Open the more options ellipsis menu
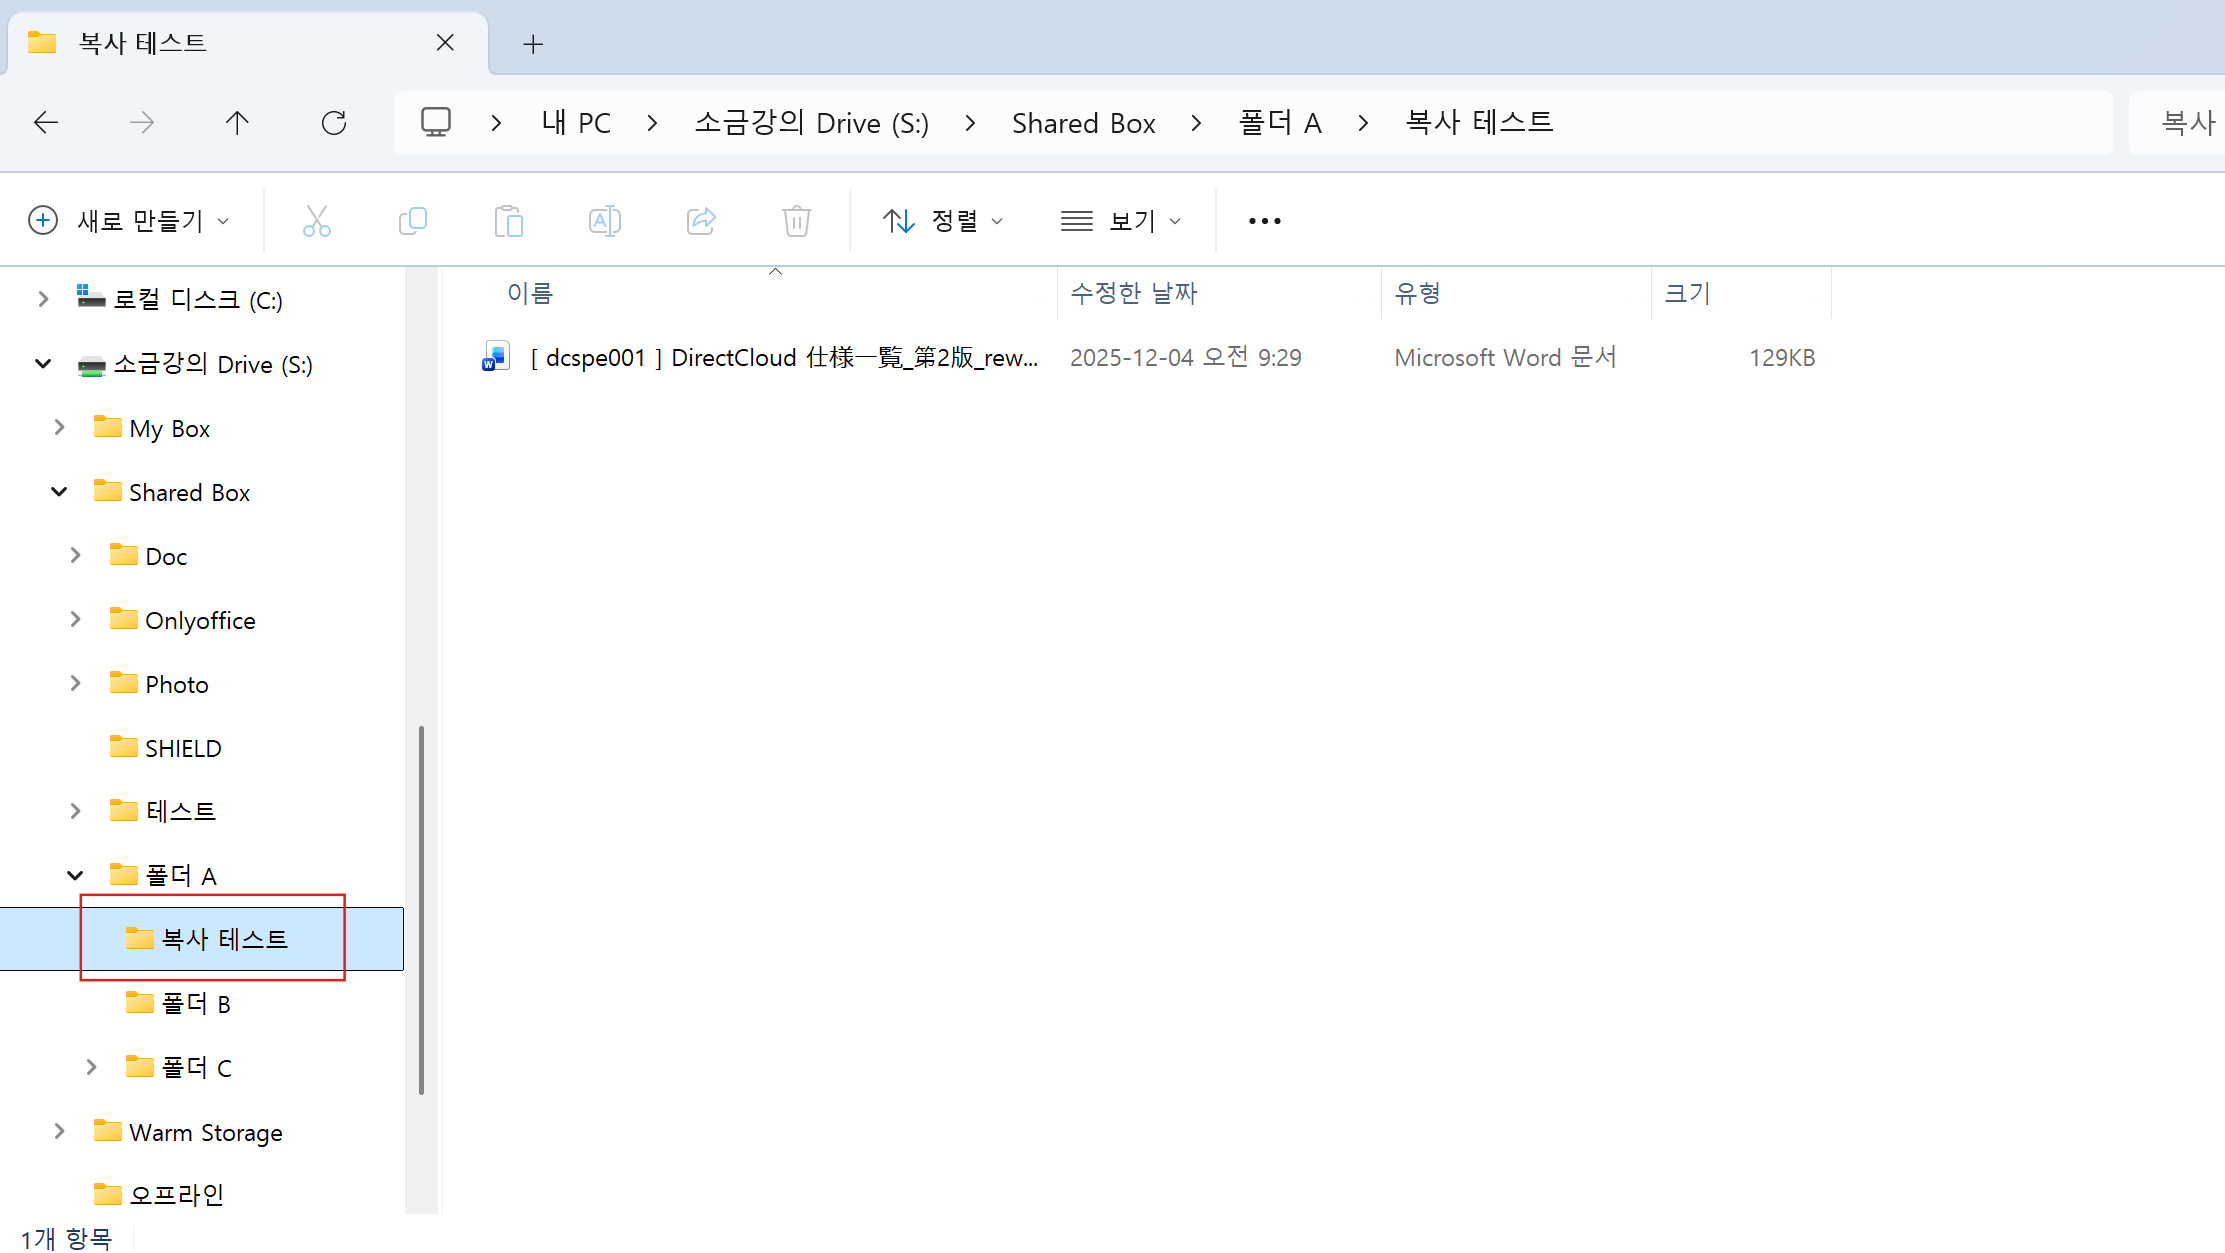This screenshot has width=2225, height=1253. click(1264, 221)
